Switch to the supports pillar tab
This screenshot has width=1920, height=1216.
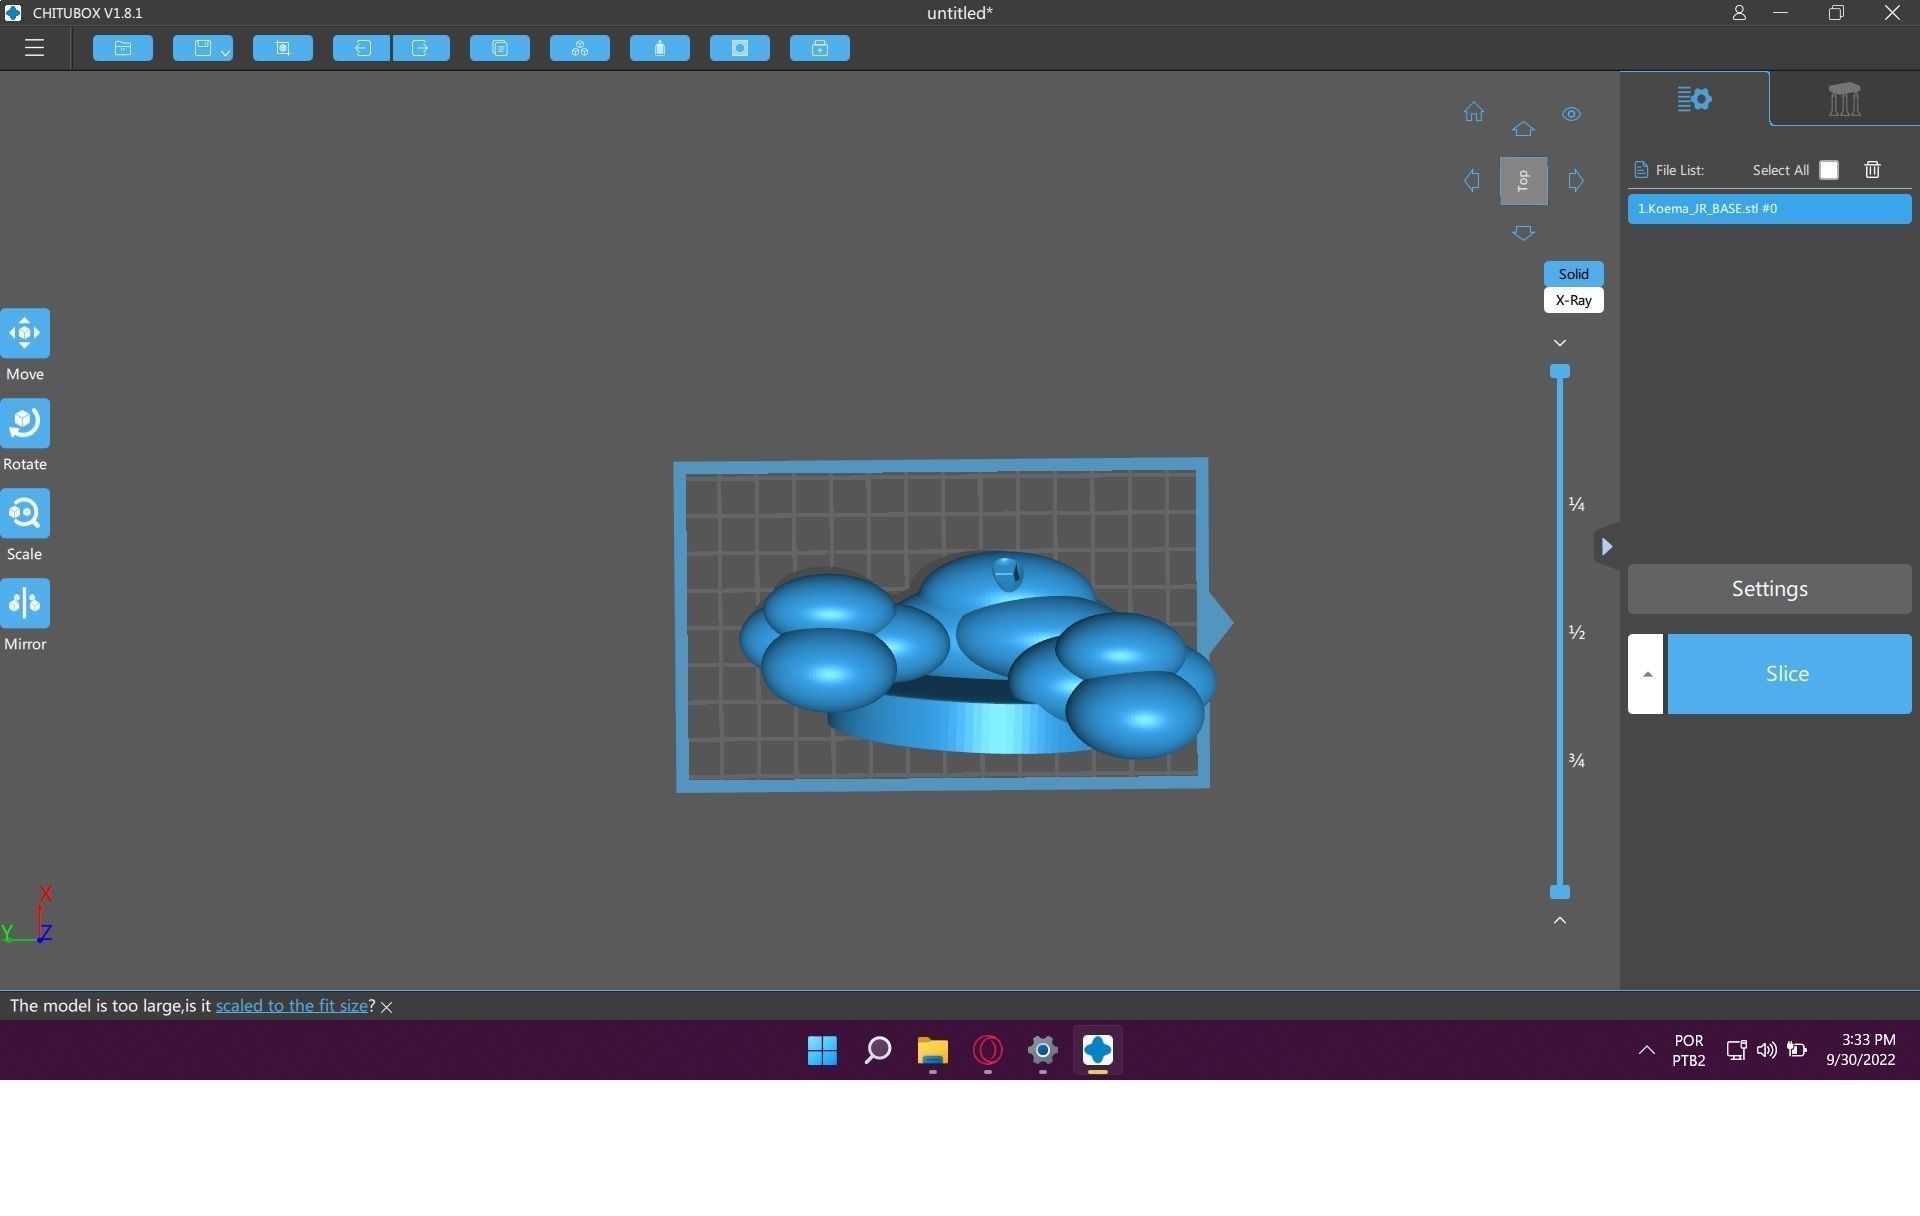click(1843, 99)
